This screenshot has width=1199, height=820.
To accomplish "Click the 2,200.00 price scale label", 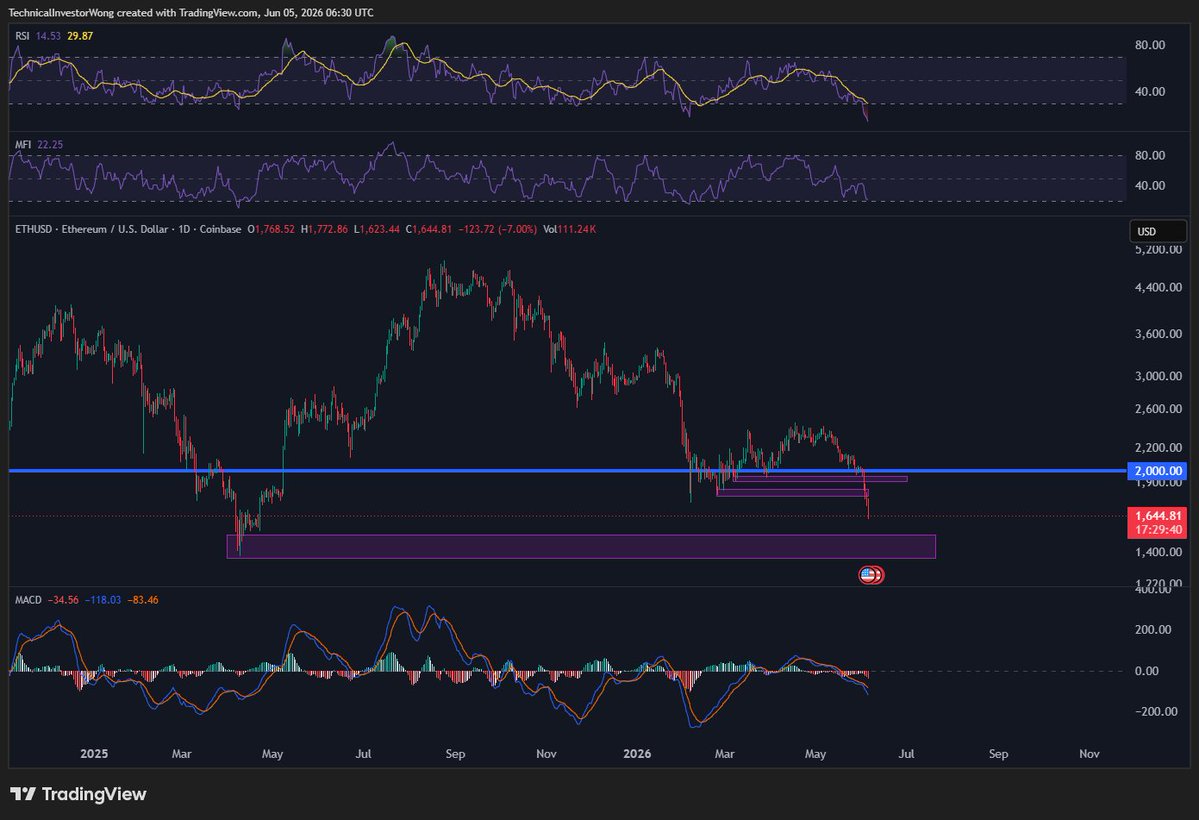I will (1158, 447).
